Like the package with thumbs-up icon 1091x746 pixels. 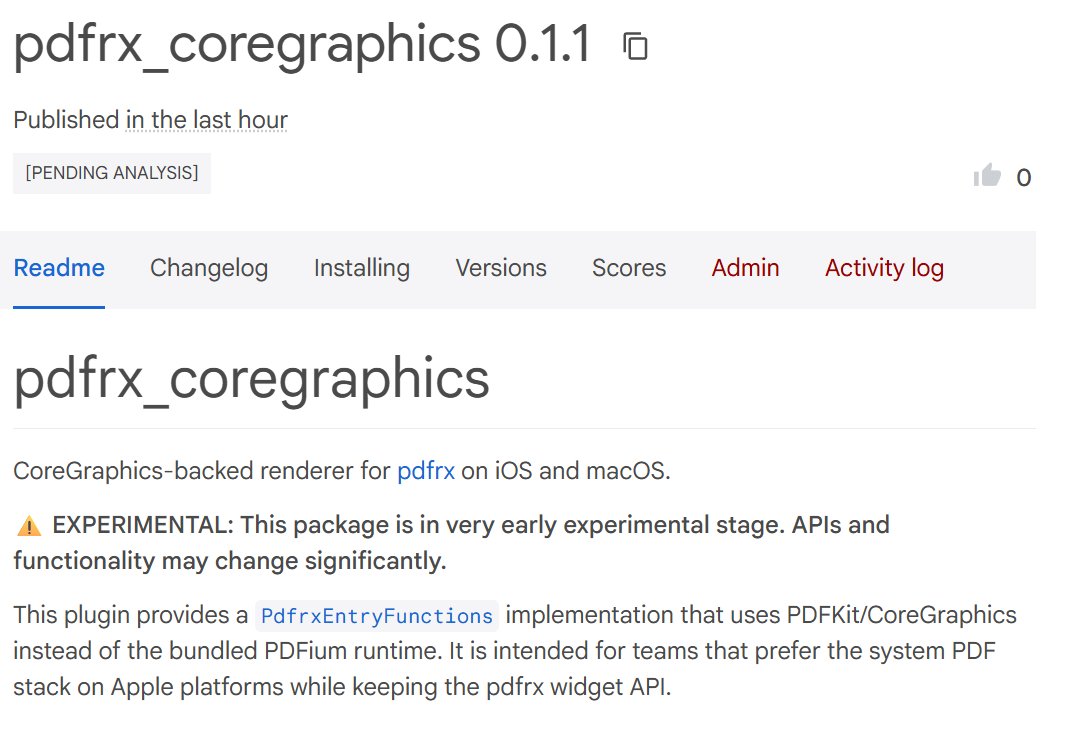987,175
